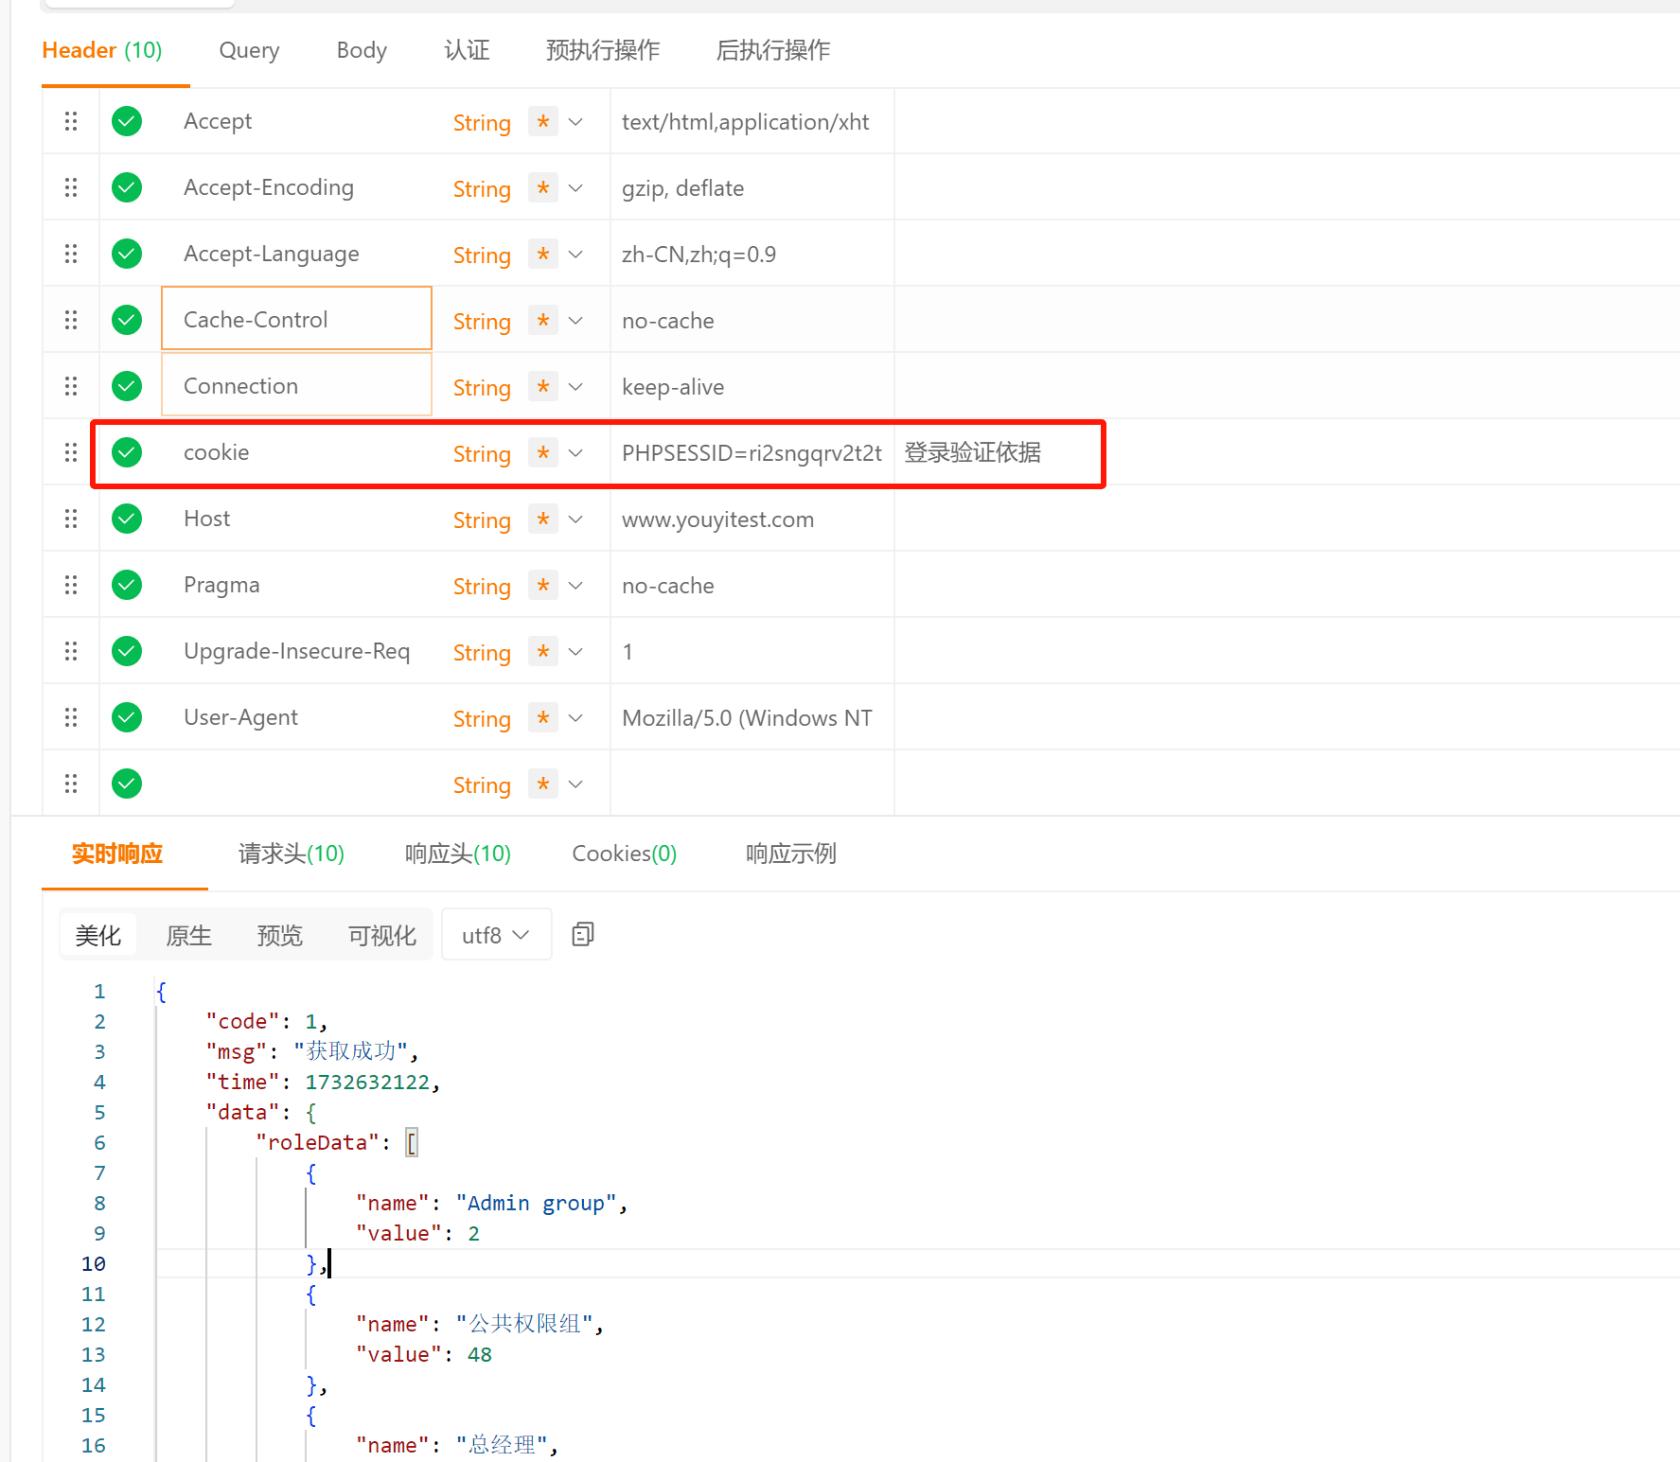Disable the Accept-Language header checkmark
1680x1462 pixels.
pyautogui.click(x=127, y=253)
